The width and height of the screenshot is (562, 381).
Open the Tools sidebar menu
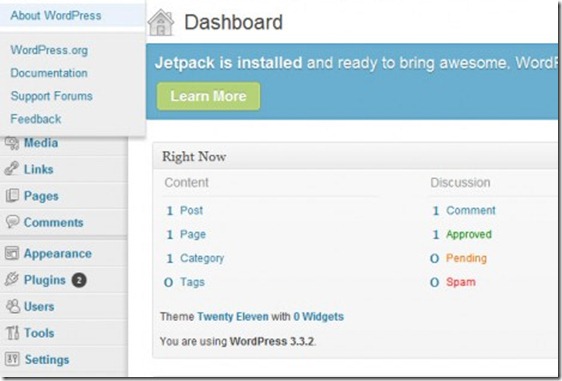point(39,333)
